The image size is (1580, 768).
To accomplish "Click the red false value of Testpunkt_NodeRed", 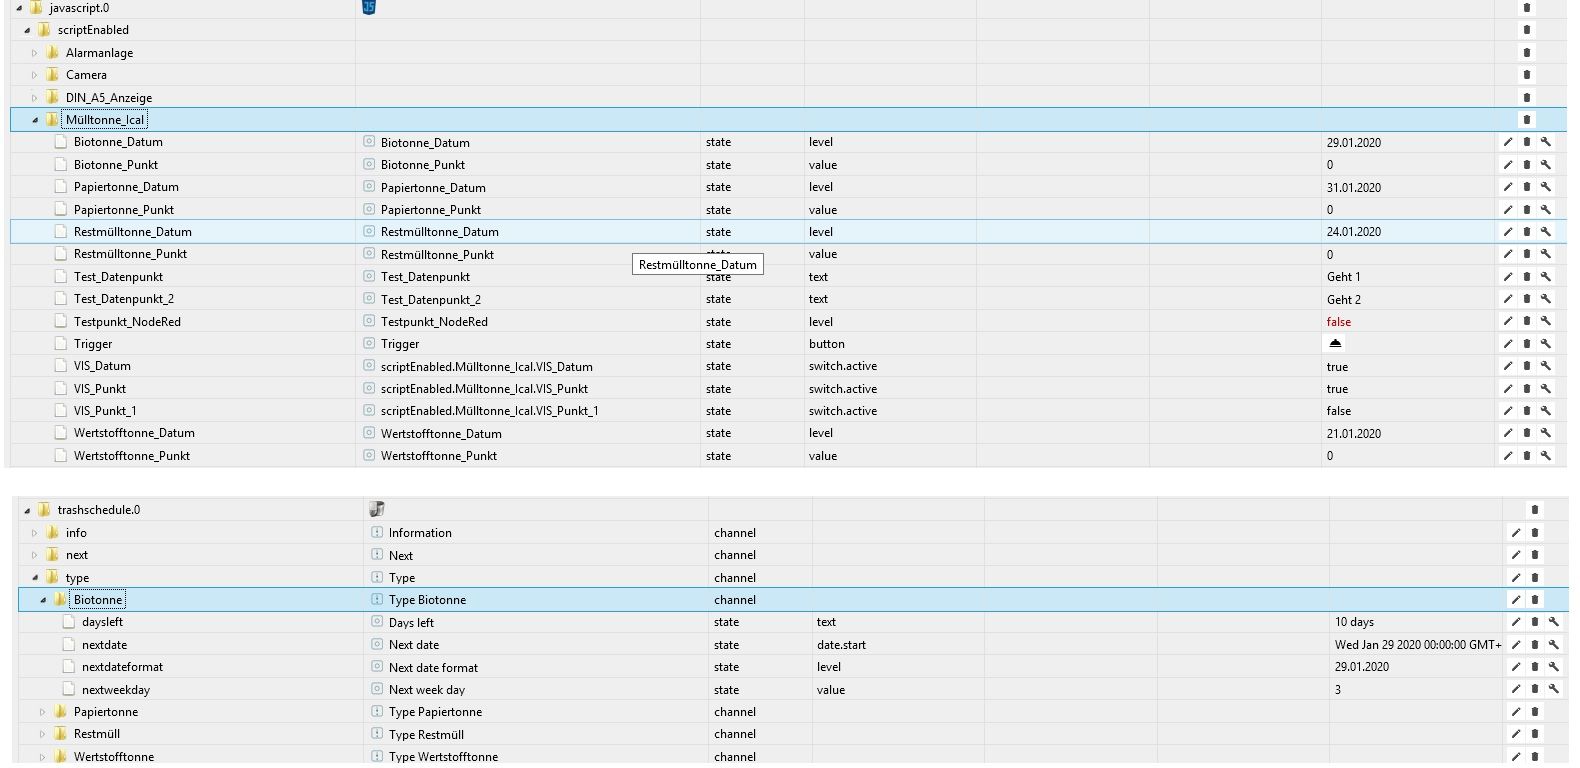I will [1338, 321].
